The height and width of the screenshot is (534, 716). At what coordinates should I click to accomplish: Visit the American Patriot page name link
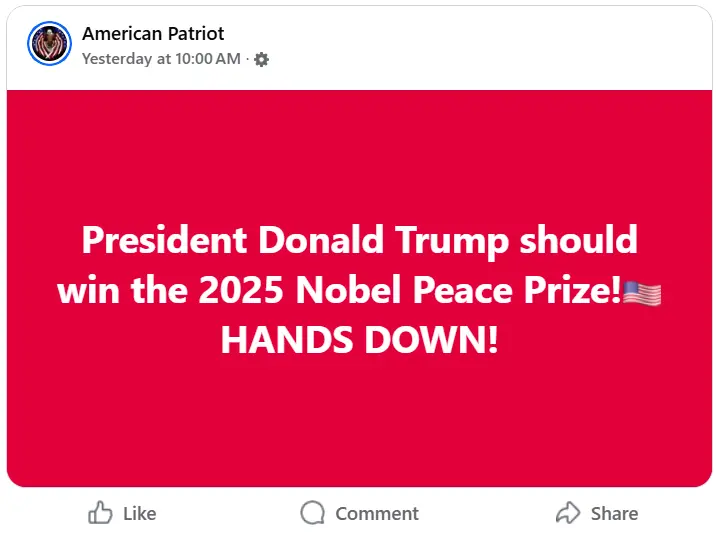(x=153, y=34)
